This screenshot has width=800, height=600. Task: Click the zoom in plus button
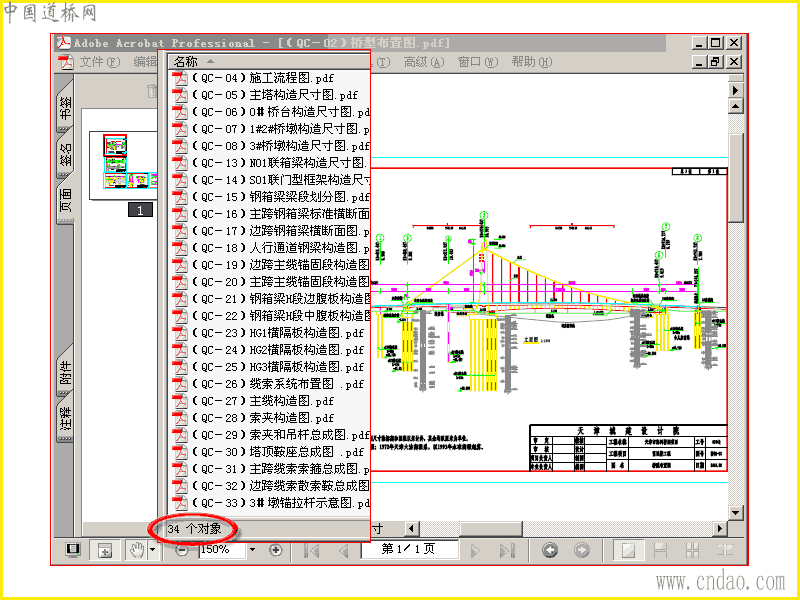pyautogui.click(x=276, y=550)
